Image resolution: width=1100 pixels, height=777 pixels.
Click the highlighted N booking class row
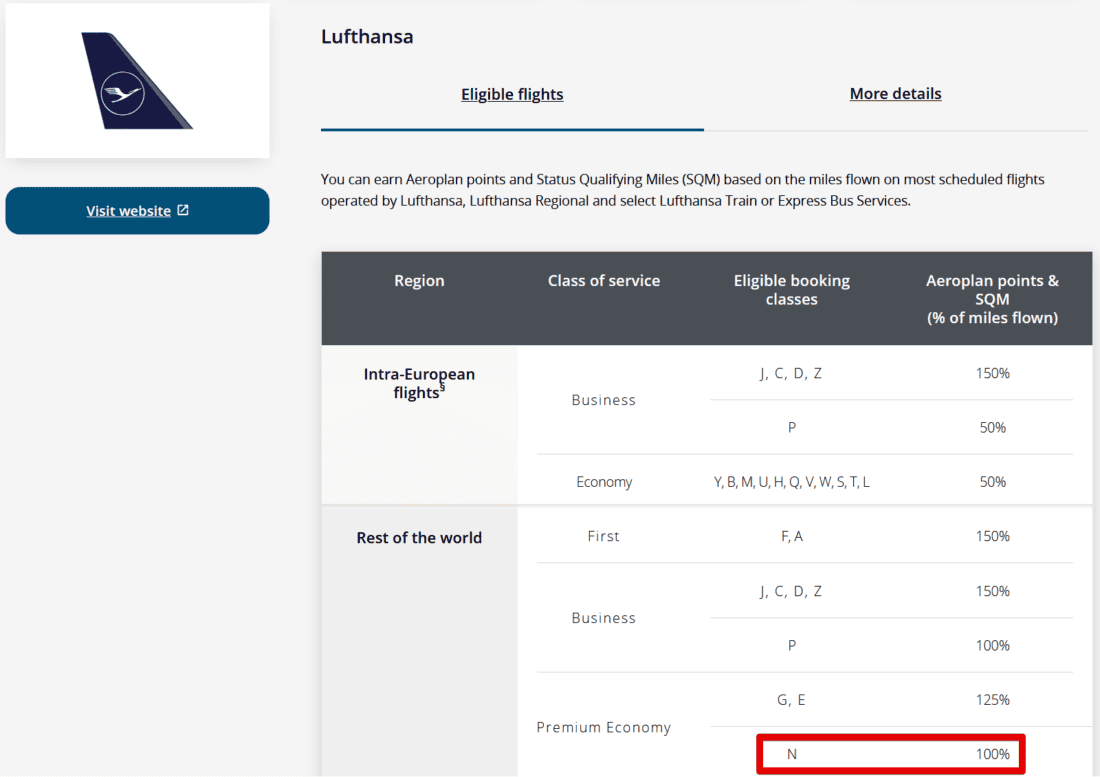[x=891, y=754]
